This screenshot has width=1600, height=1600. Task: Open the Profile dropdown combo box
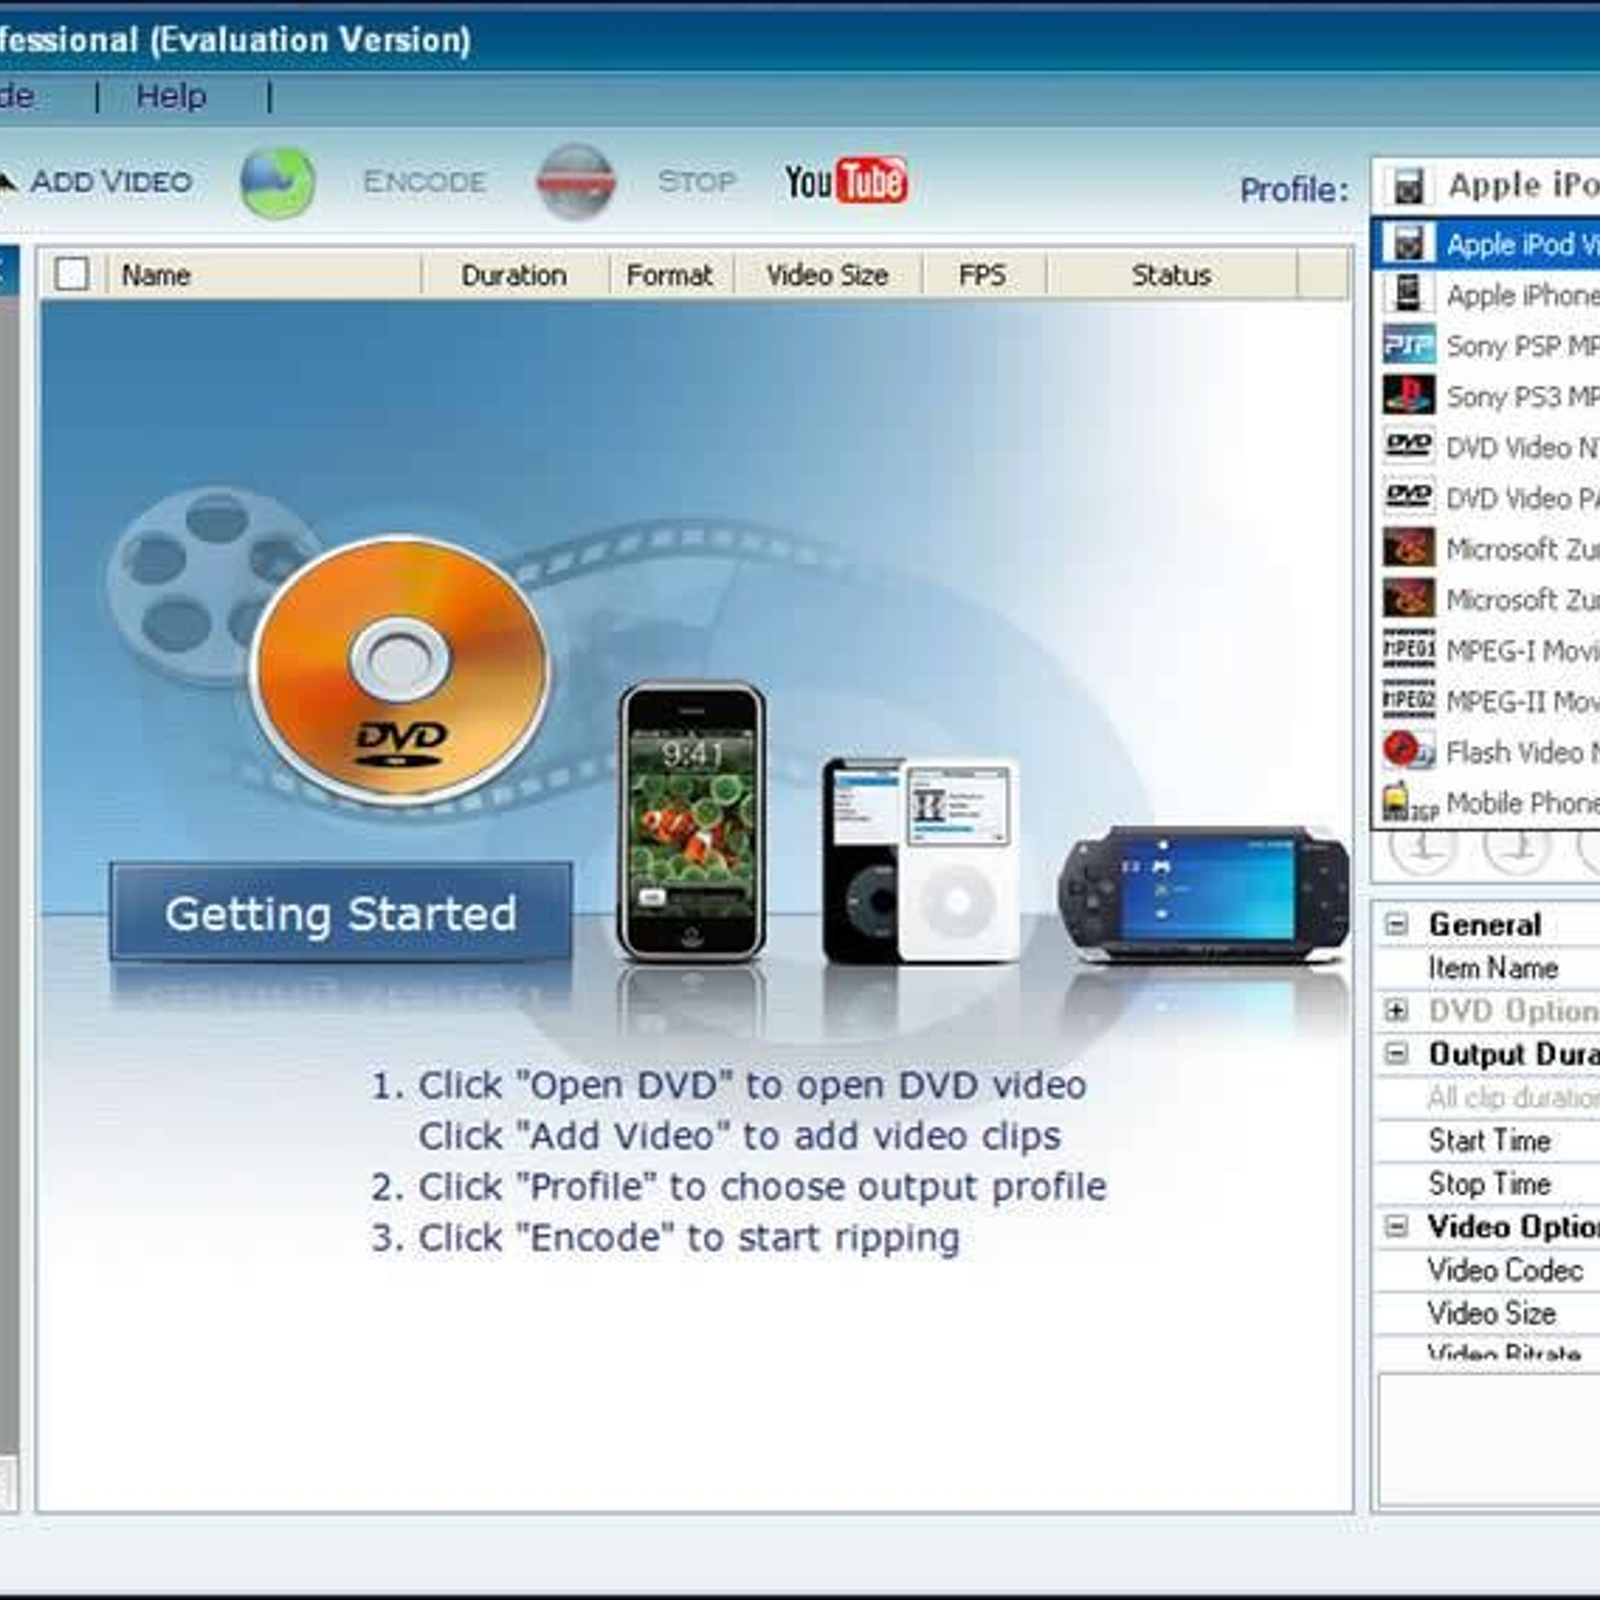tap(1486, 185)
